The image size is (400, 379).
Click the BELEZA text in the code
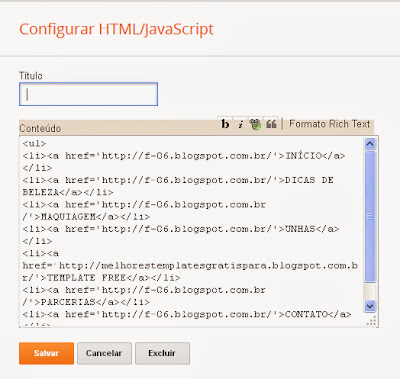pos(40,192)
